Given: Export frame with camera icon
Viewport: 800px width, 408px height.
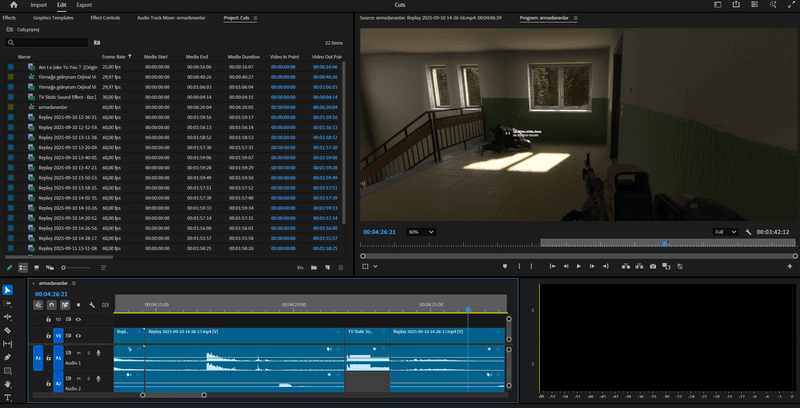Looking at the screenshot, I should point(653,266).
